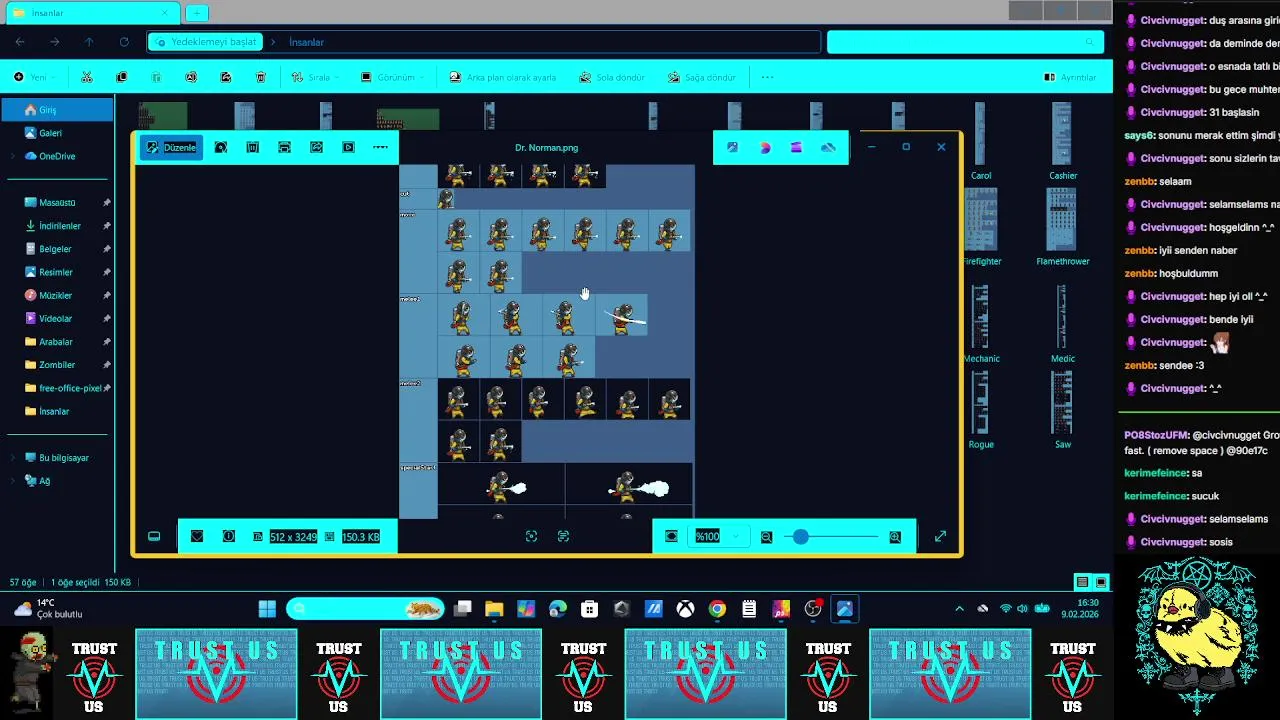
Task: Click Sağa döndür rotate right button
Action: click(702, 77)
